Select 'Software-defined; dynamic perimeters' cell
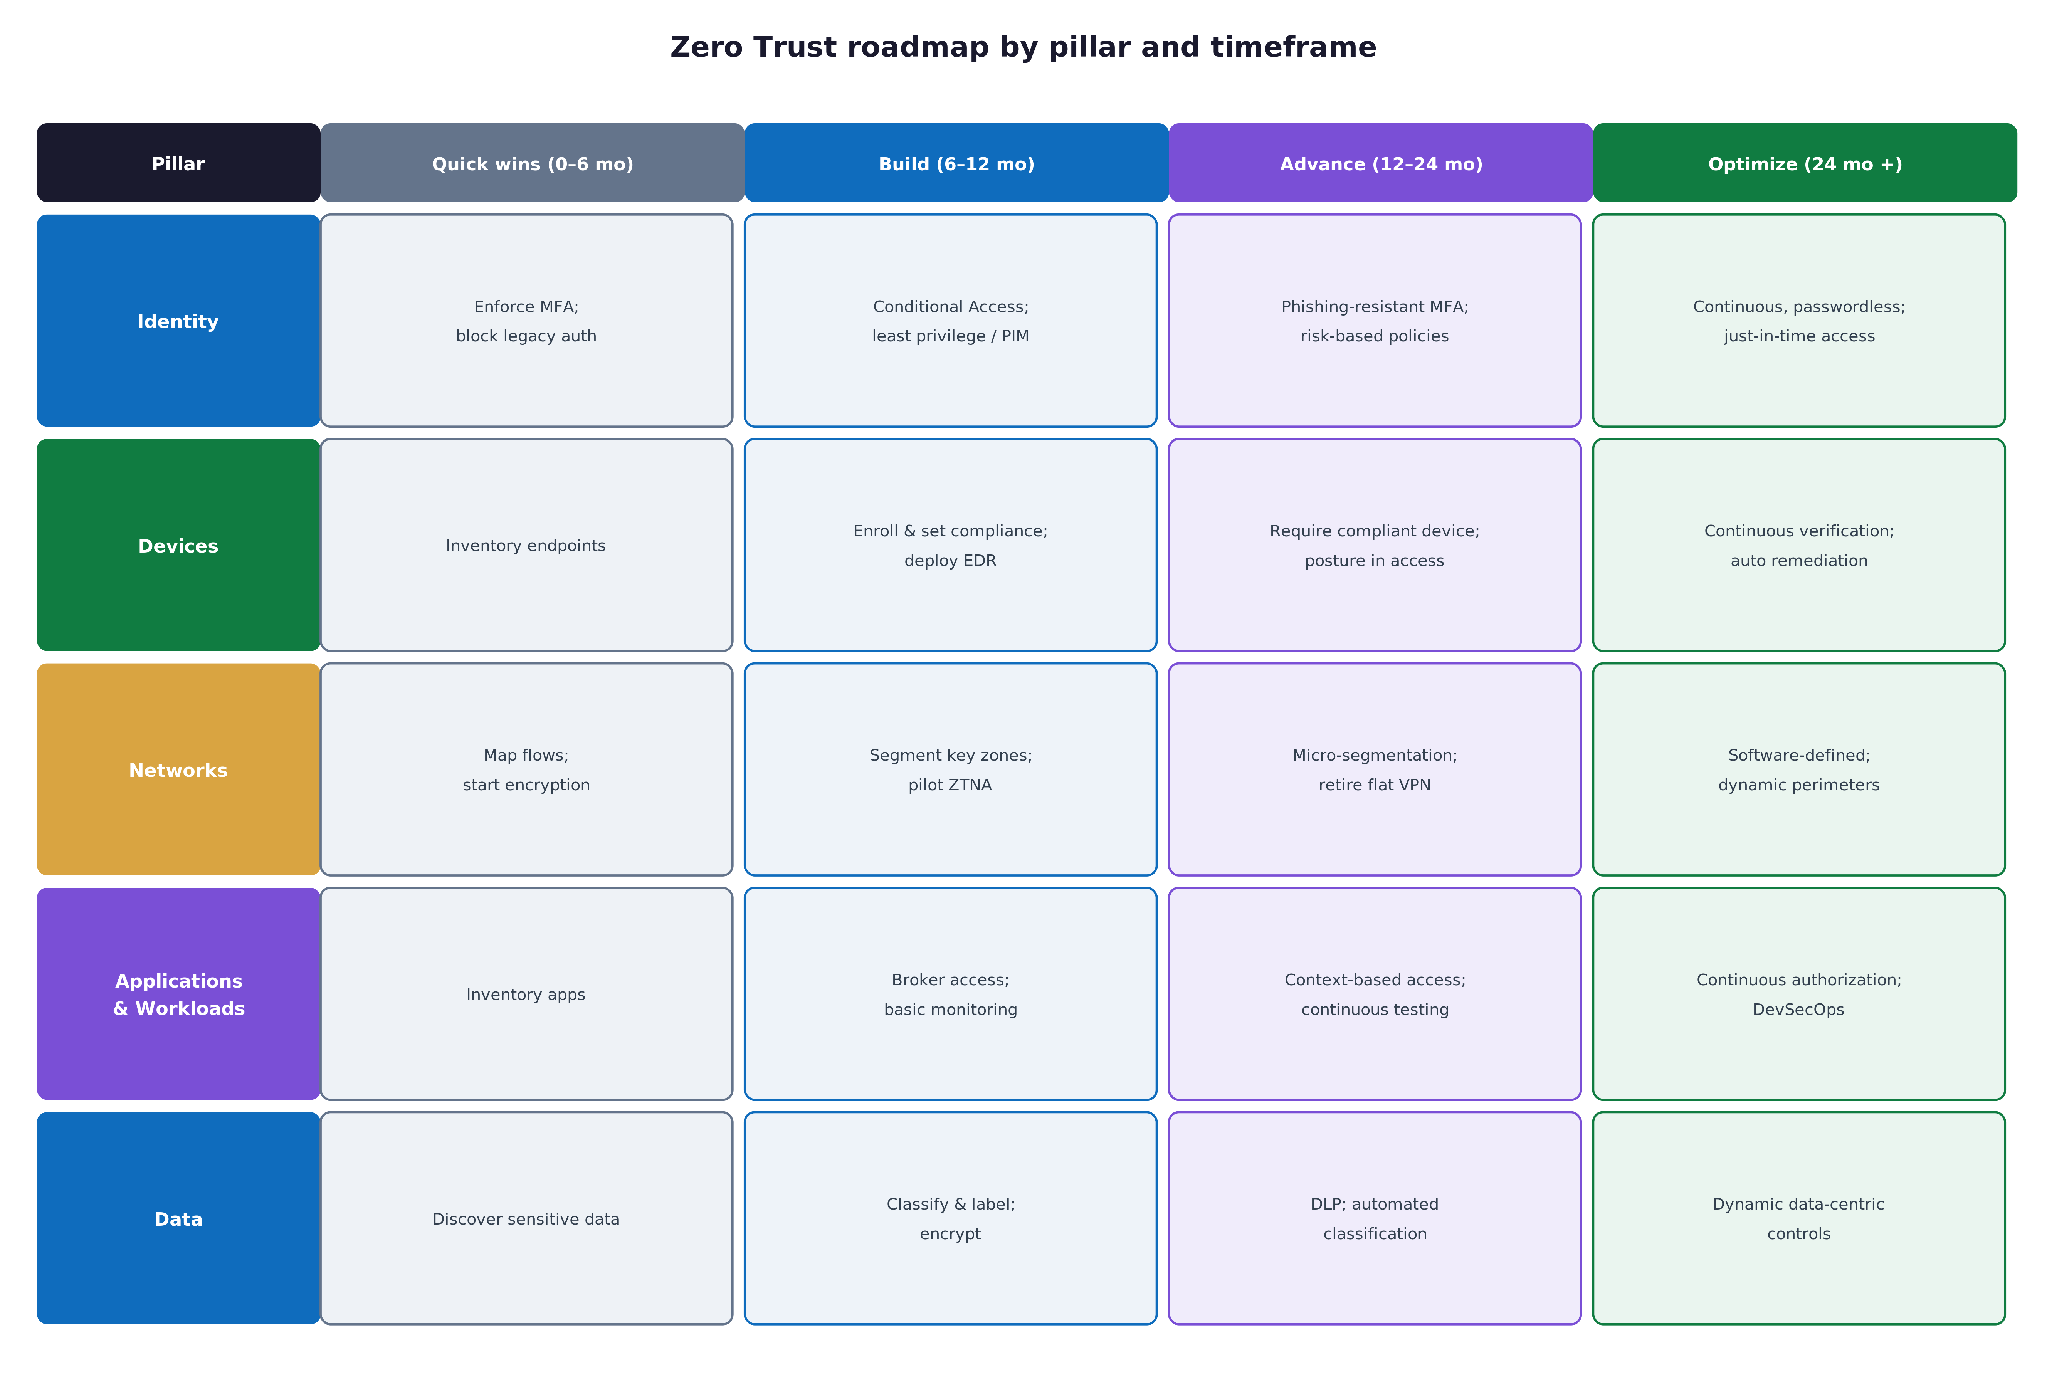Image resolution: width=2047 pixels, height=1381 pixels. tap(1798, 770)
